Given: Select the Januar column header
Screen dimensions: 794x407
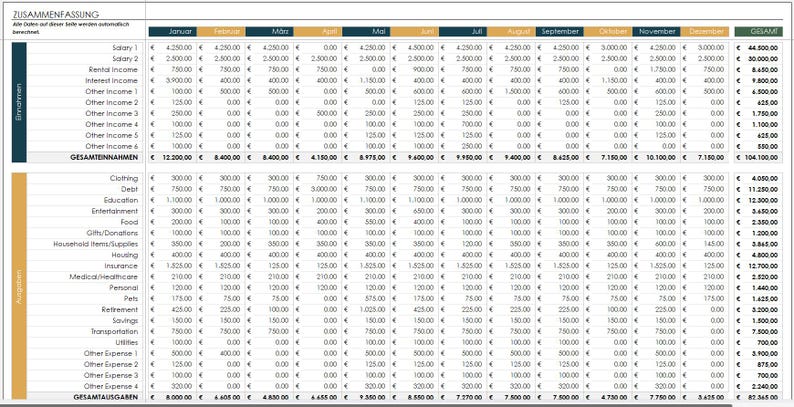Looking at the screenshot, I should [x=173, y=31].
